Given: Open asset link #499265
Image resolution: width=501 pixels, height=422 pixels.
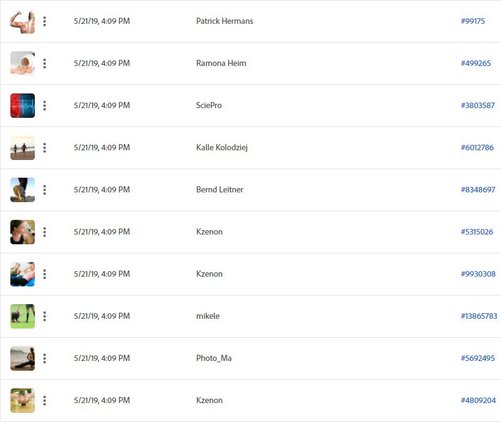Looking at the screenshot, I should tap(476, 63).
